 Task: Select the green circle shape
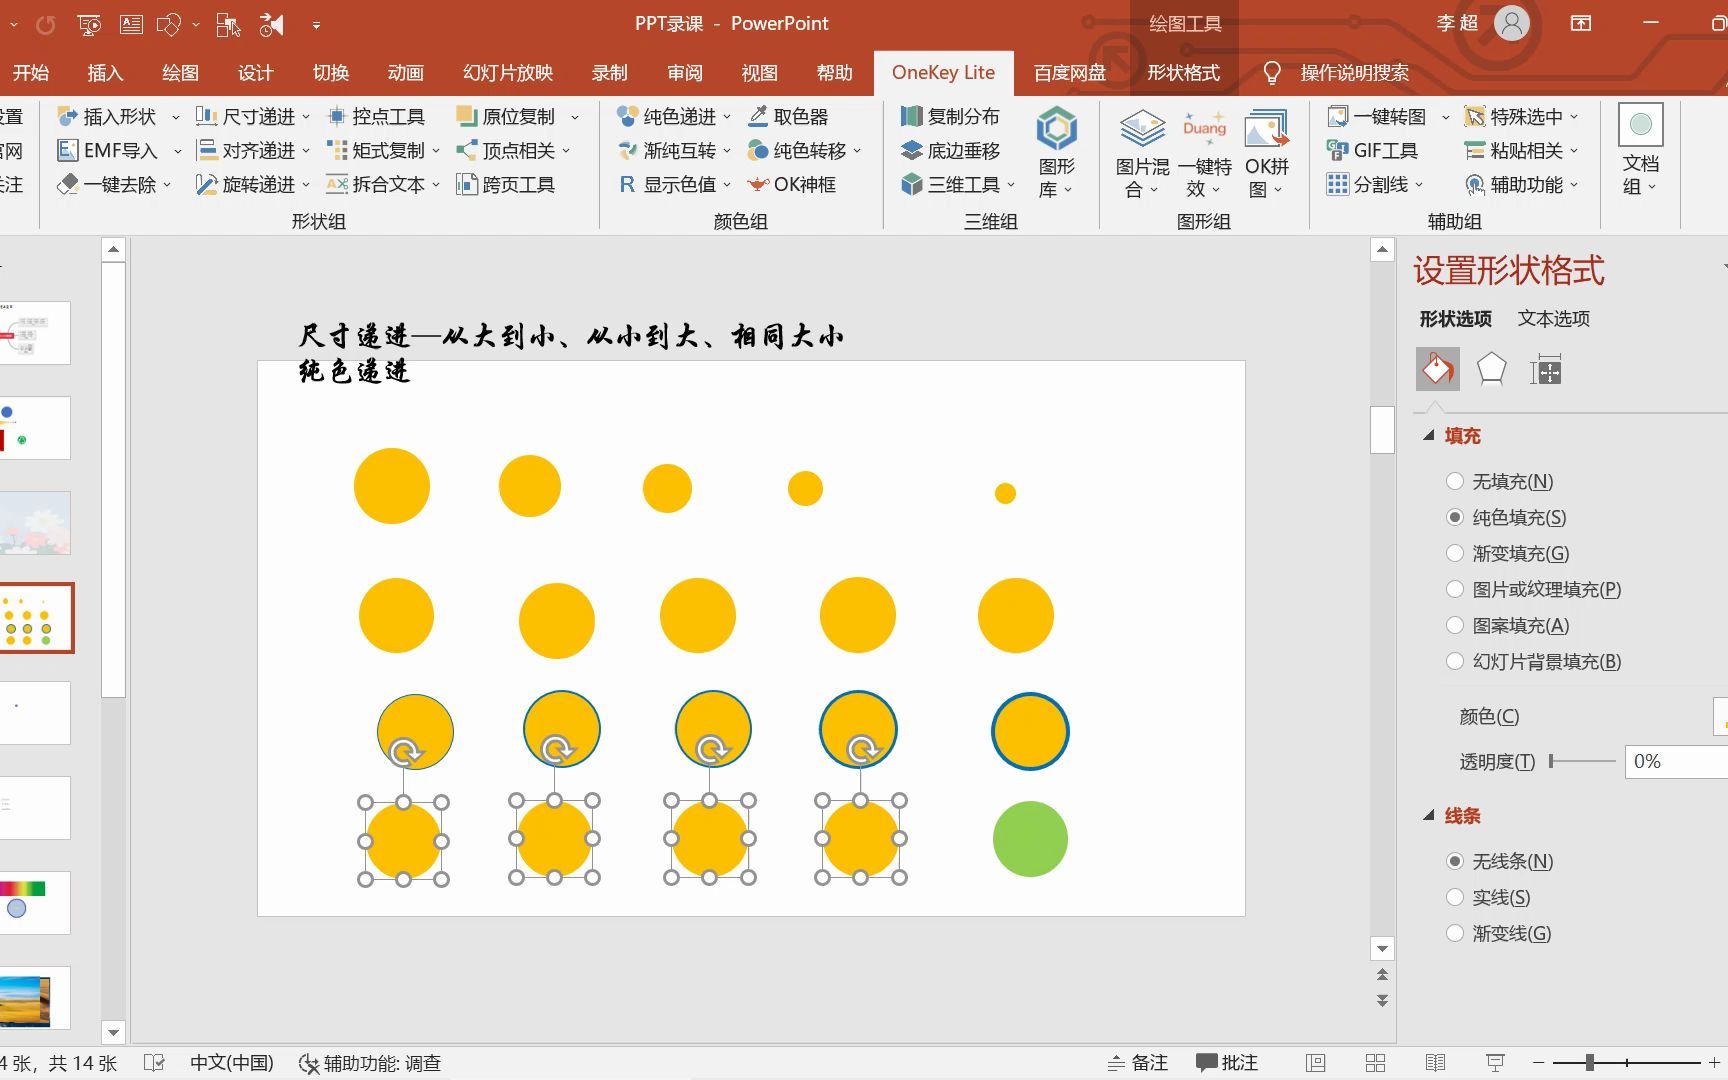pyautogui.click(x=1030, y=839)
